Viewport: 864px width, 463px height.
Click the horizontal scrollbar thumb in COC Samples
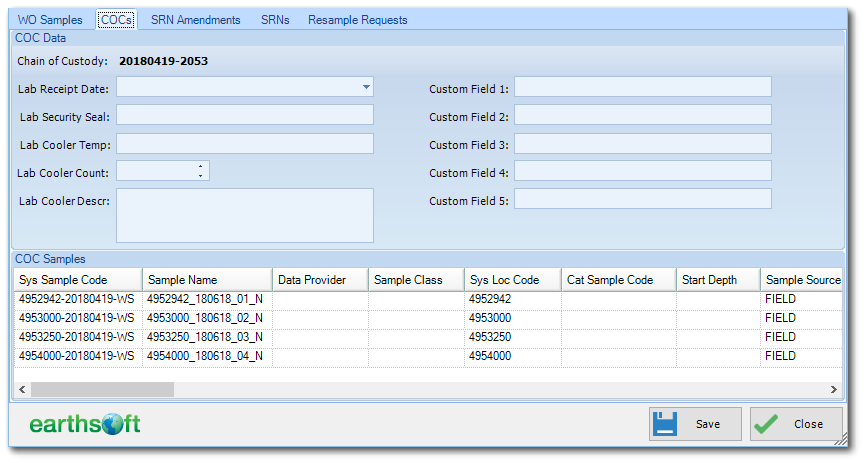(100, 390)
